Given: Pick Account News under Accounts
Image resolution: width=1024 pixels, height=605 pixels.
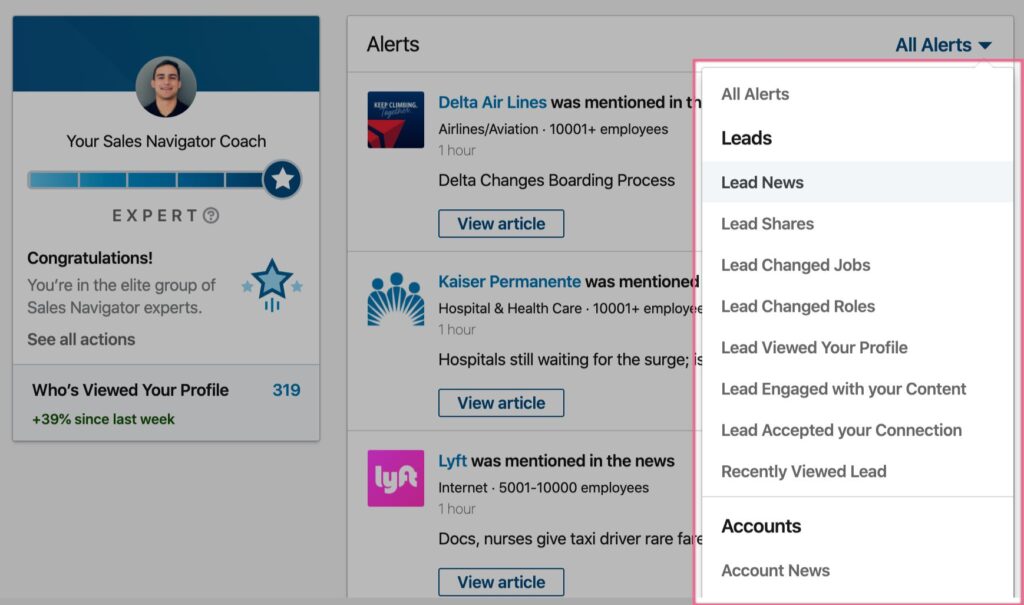Looking at the screenshot, I should coord(775,570).
